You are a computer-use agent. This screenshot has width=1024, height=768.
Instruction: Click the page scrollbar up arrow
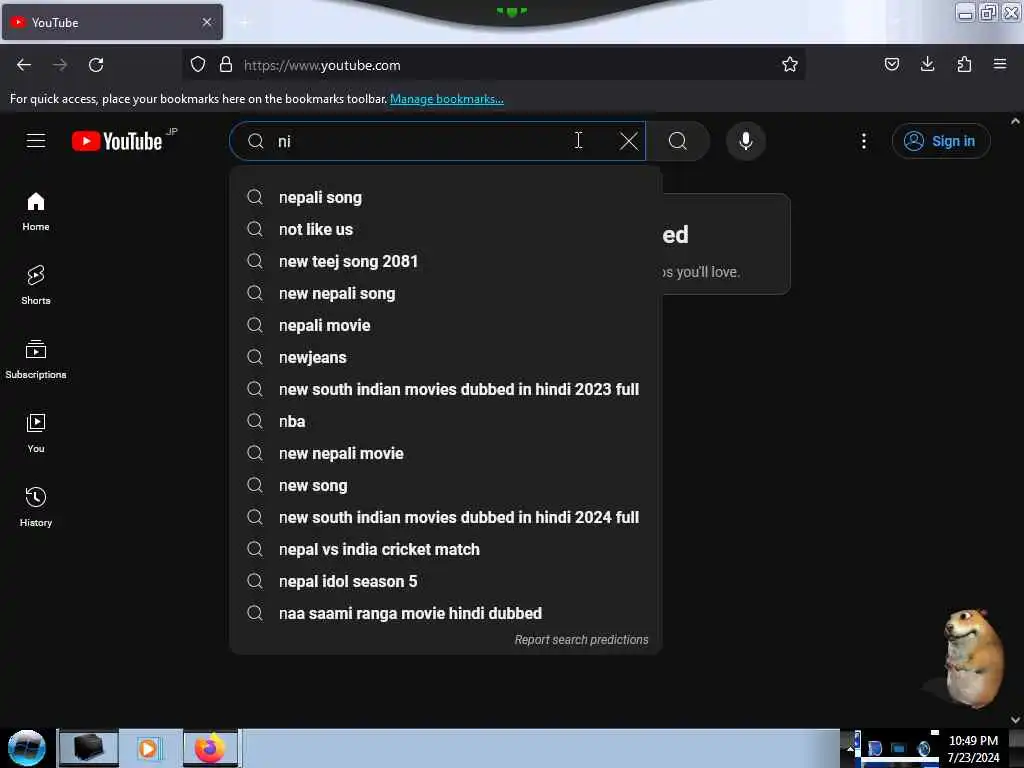pyautogui.click(x=1015, y=121)
